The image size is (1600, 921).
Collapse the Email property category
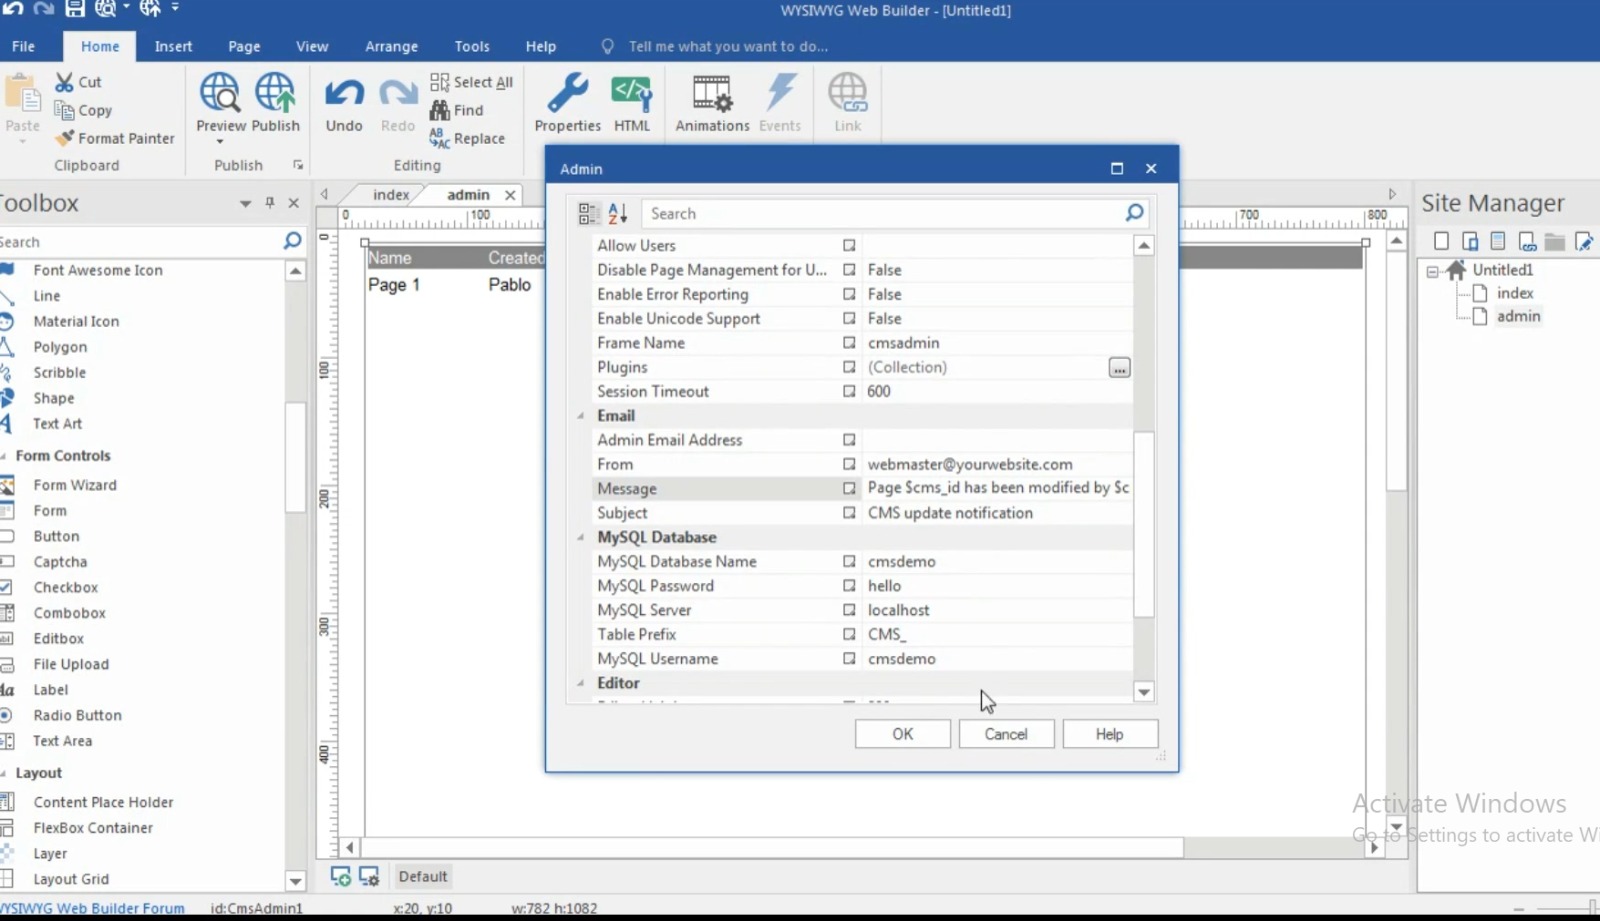pyautogui.click(x=581, y=416)
